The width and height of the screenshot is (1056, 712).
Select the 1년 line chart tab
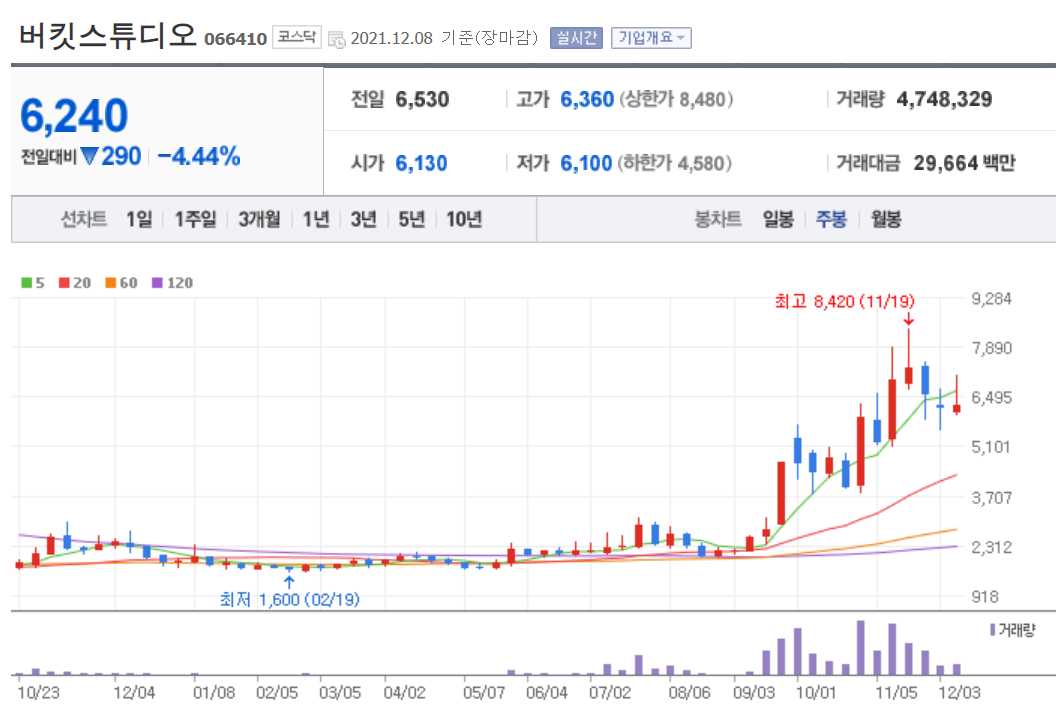pyautogui.click(x=316, y=219)
